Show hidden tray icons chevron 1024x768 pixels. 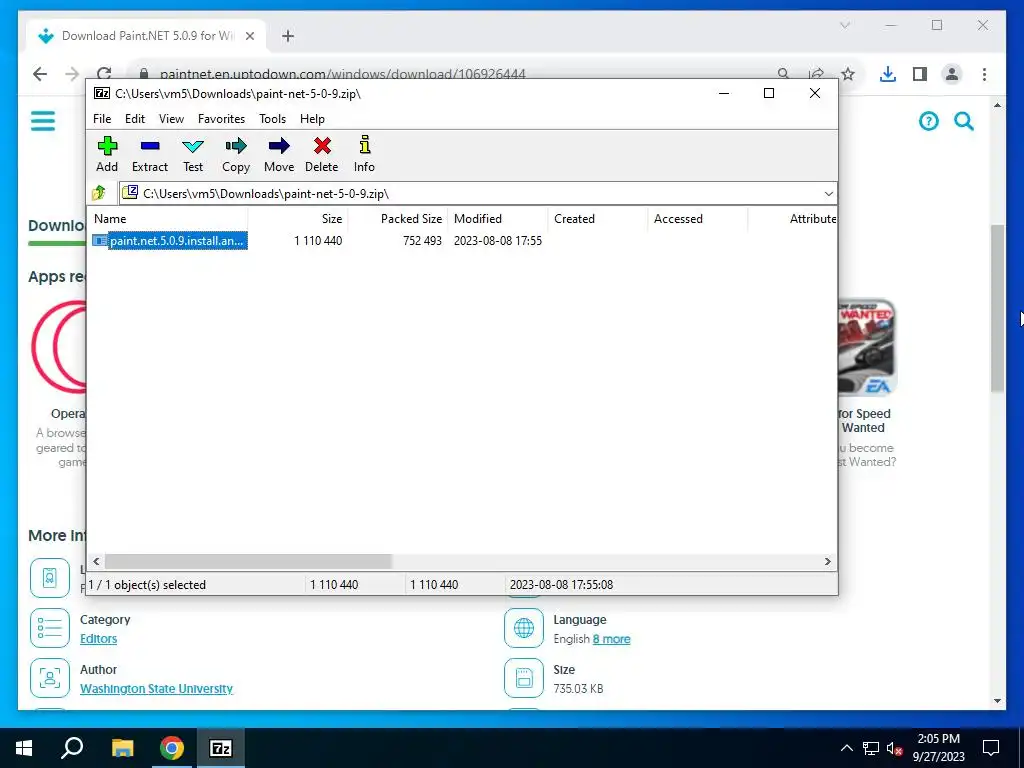tap(846, 748)
